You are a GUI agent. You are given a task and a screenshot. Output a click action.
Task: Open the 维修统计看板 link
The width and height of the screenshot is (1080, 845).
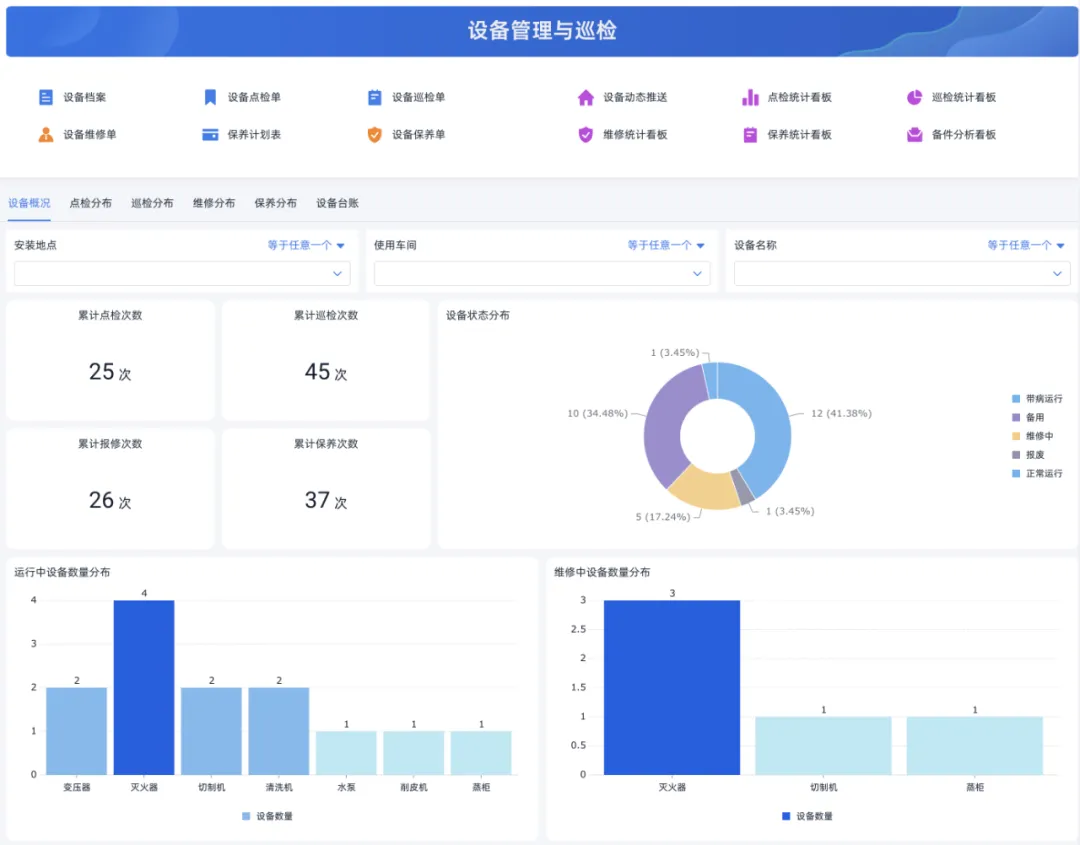[x=634, y=134]
